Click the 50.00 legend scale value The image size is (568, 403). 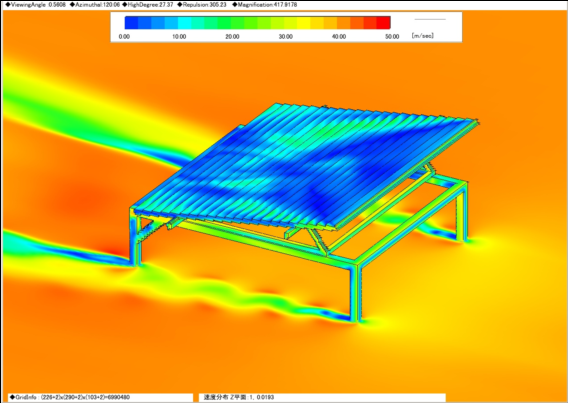tap(392, 37)
